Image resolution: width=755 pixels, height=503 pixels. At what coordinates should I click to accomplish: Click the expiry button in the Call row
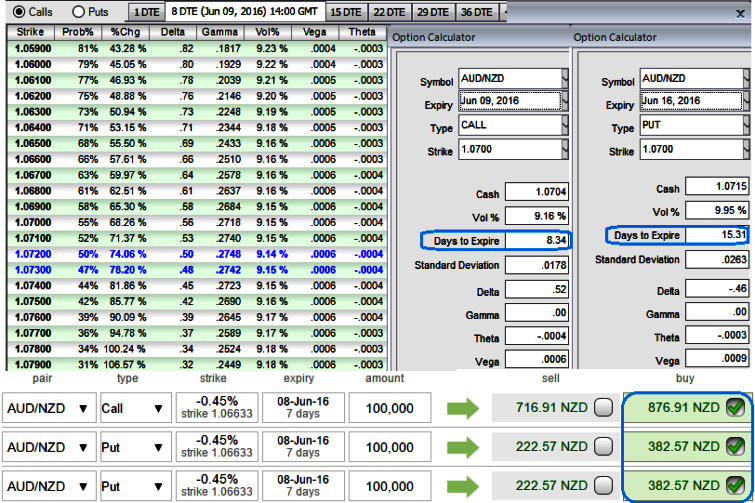coord(301,408)
